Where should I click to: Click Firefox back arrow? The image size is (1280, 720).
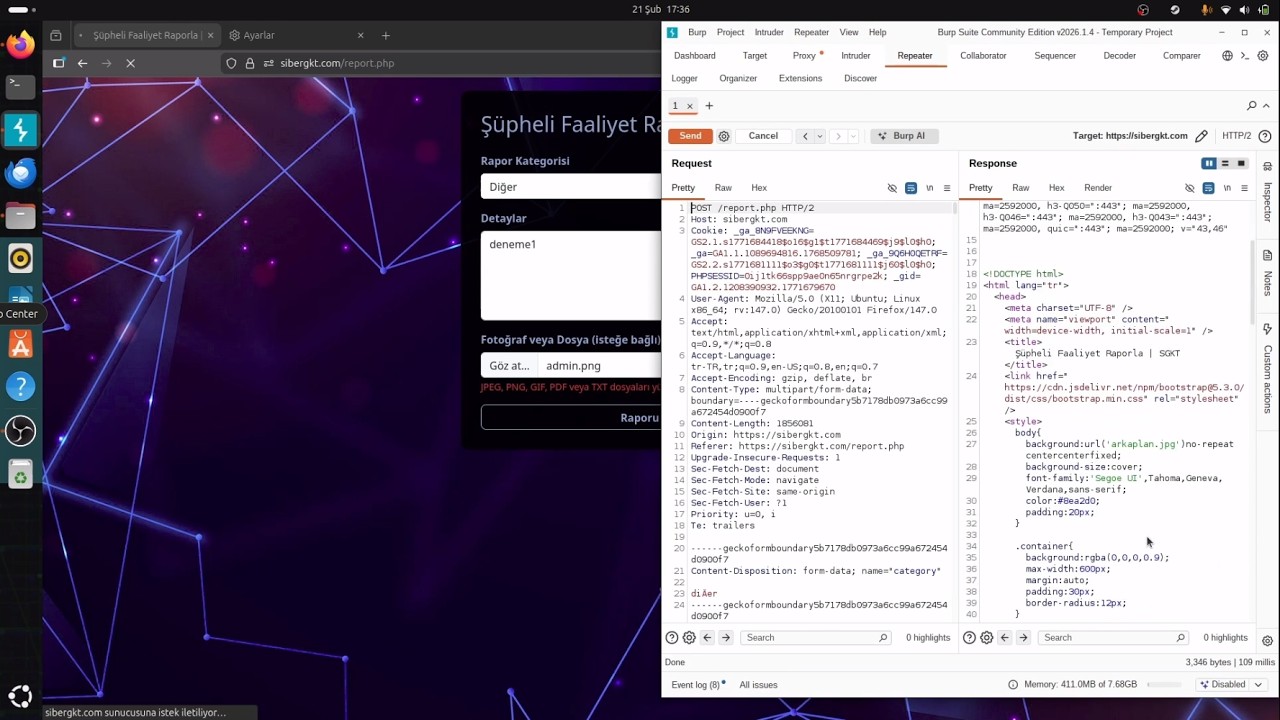point(82,63)
